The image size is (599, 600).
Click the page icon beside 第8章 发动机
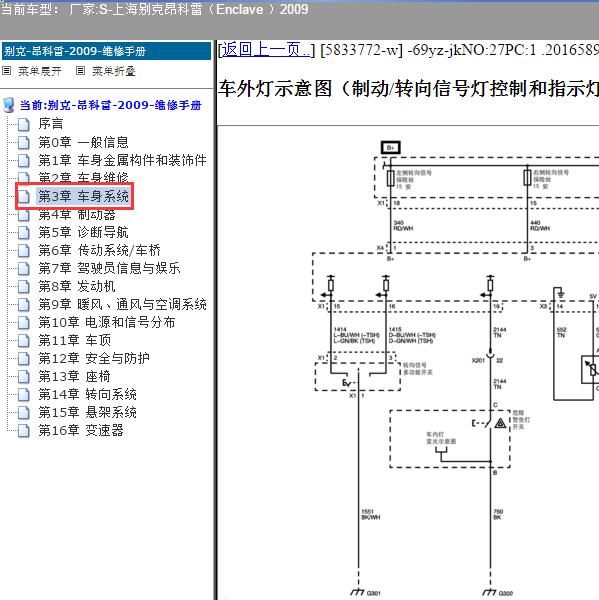point(24,286)
